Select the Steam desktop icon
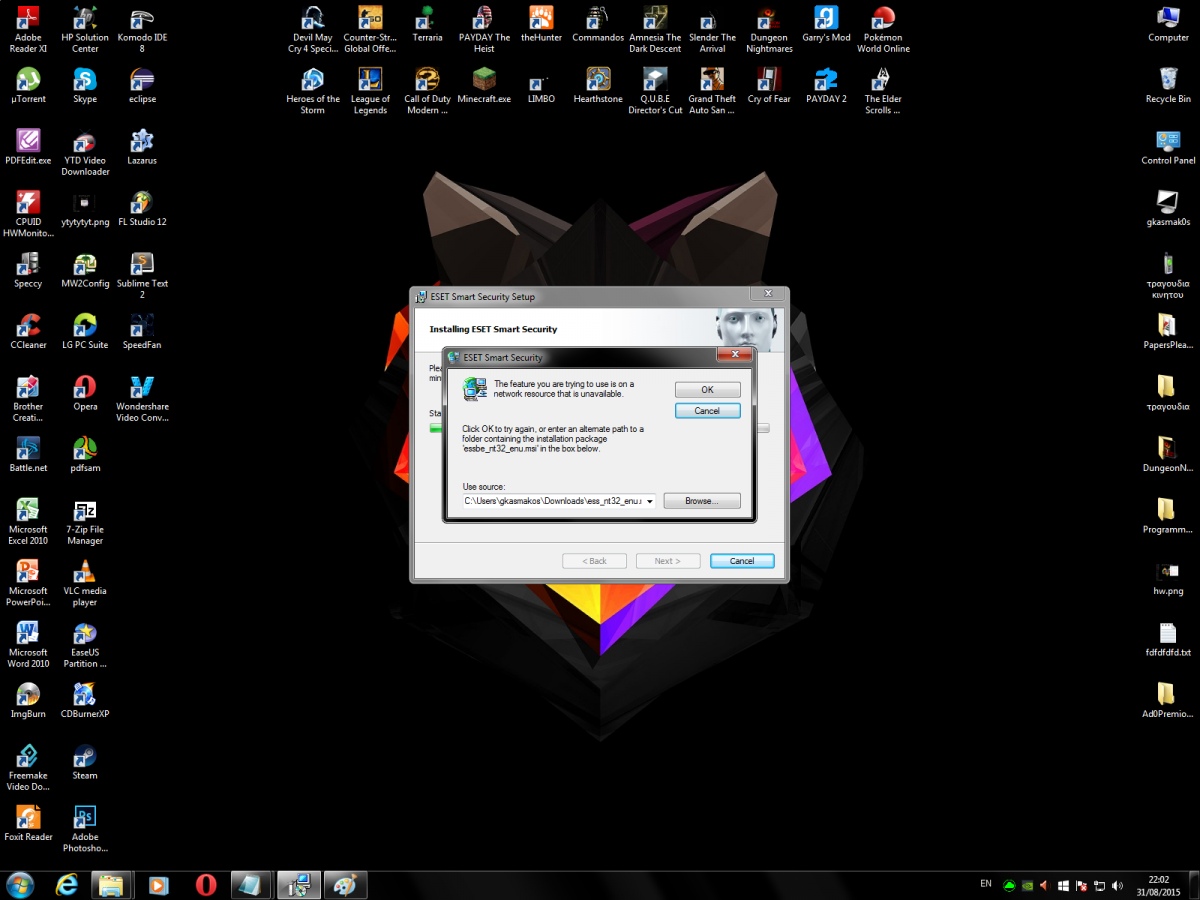The image size is (1200, 900). point(85,762)
